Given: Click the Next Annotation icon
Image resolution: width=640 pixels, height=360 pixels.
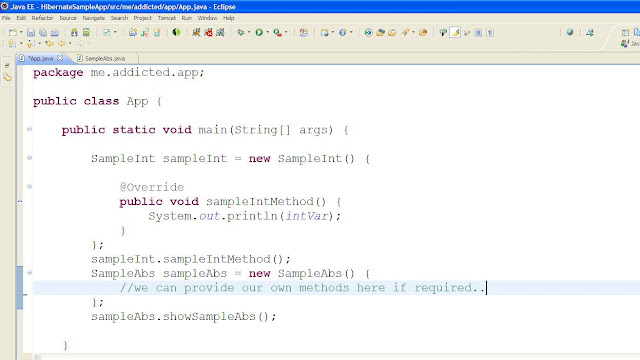Looking at the screenshot, I should (x=12, y=43).
